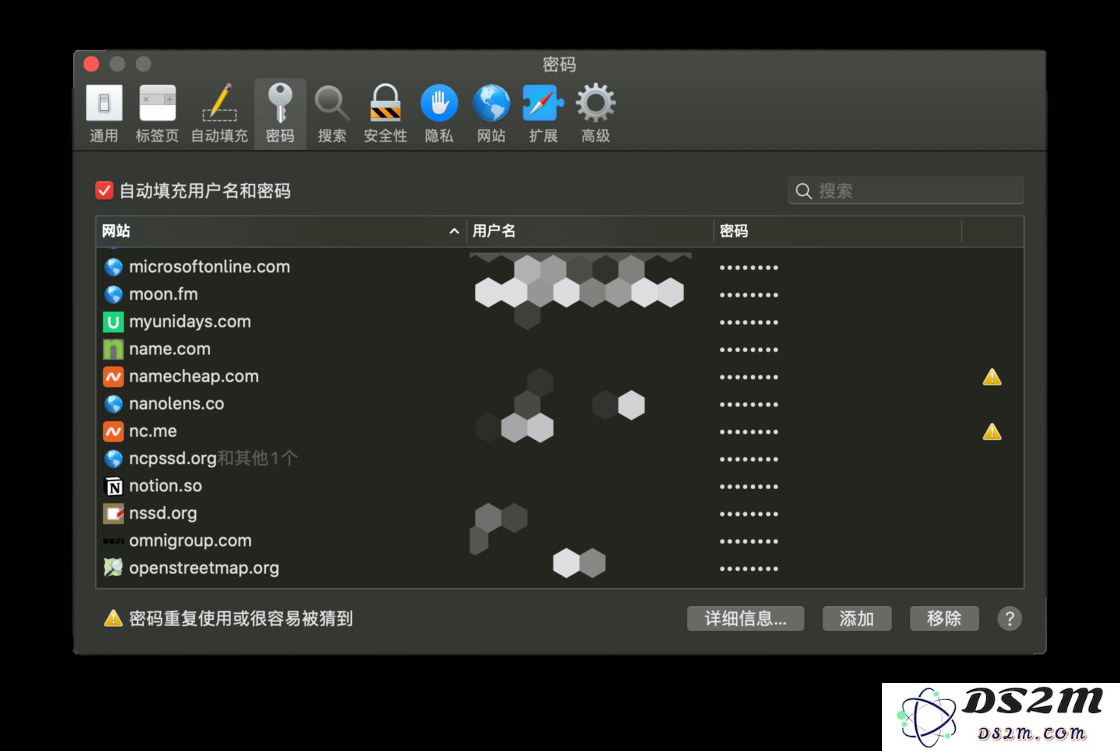Select the nssd.org website name
This screenshot has width=1120, height=751.
[x=163, y=513]
